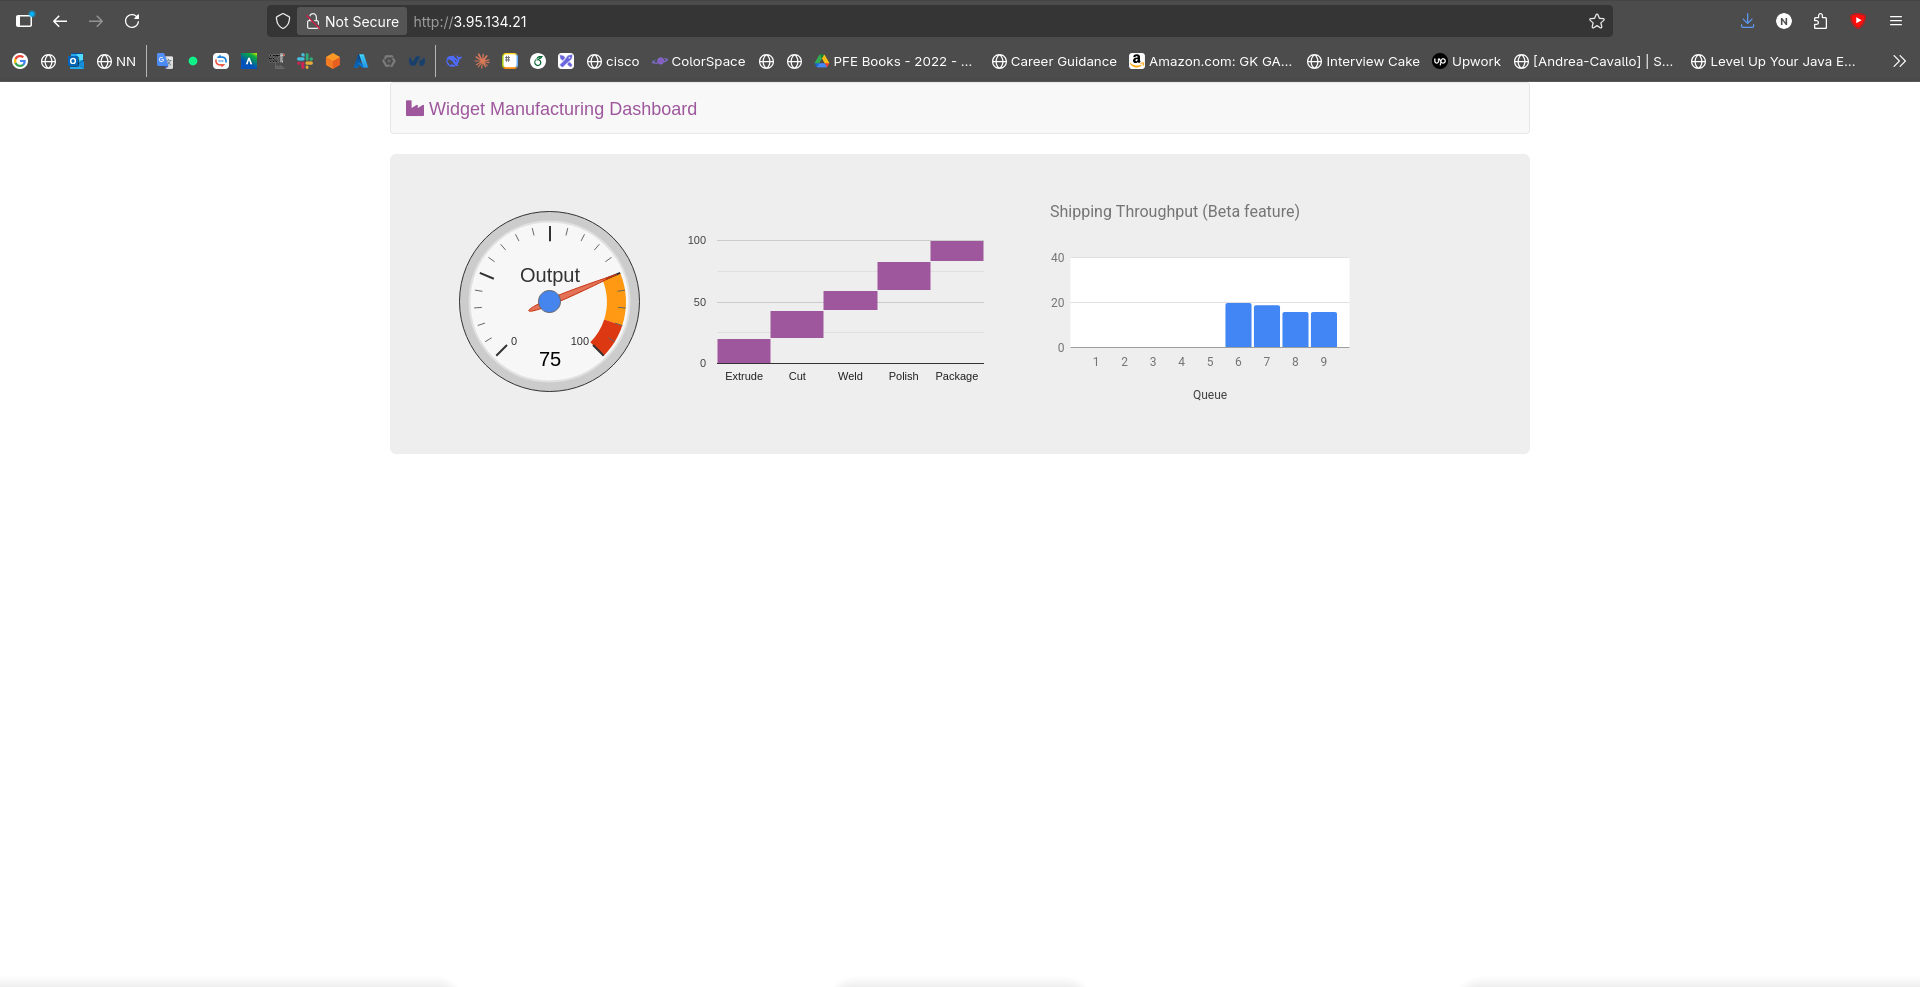
Task: Click the downloads icon in the toolbar
Action: coord(1747,21)
